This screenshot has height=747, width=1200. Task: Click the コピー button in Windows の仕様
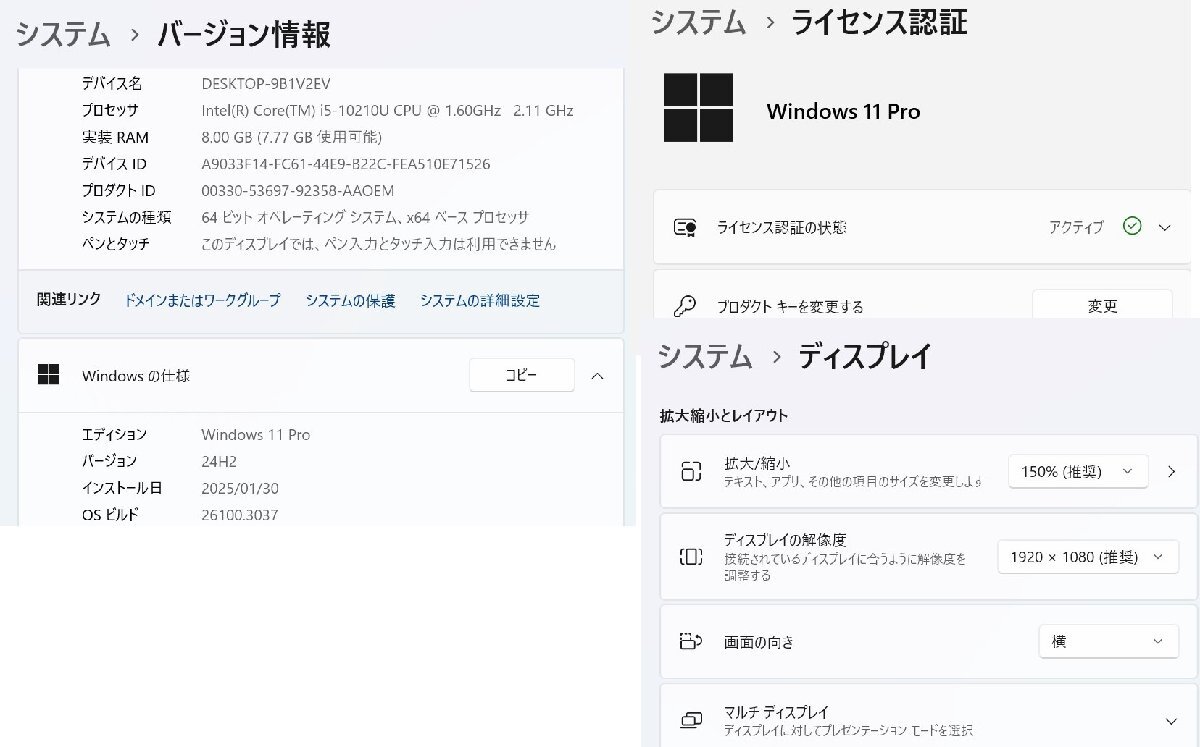[x=521, y=375]
